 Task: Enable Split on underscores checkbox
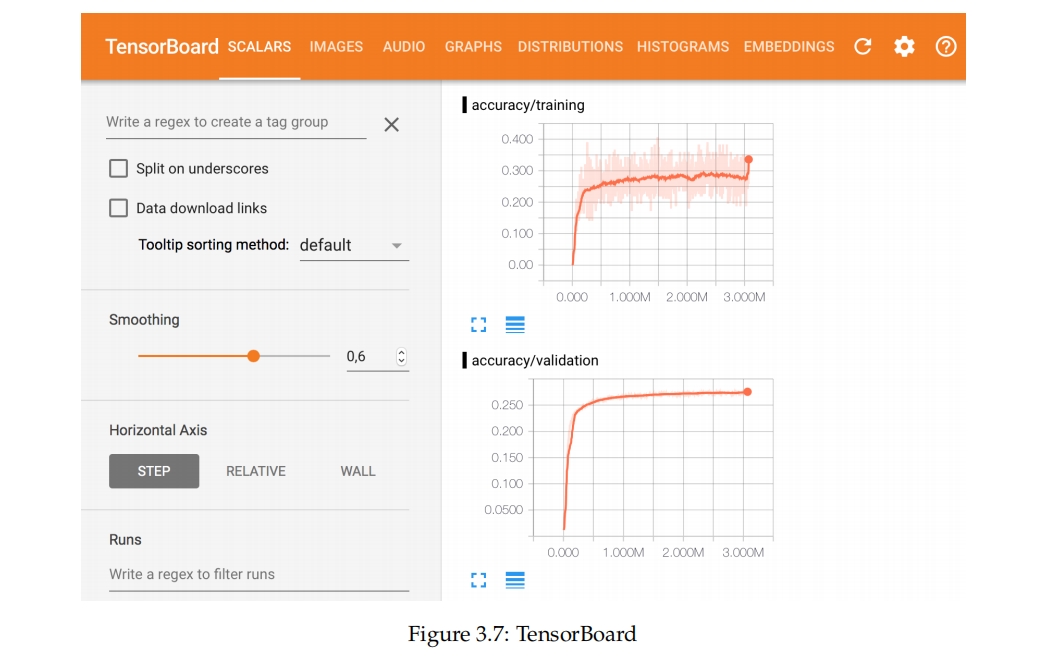pyautogui.click(x=118, y=168)
